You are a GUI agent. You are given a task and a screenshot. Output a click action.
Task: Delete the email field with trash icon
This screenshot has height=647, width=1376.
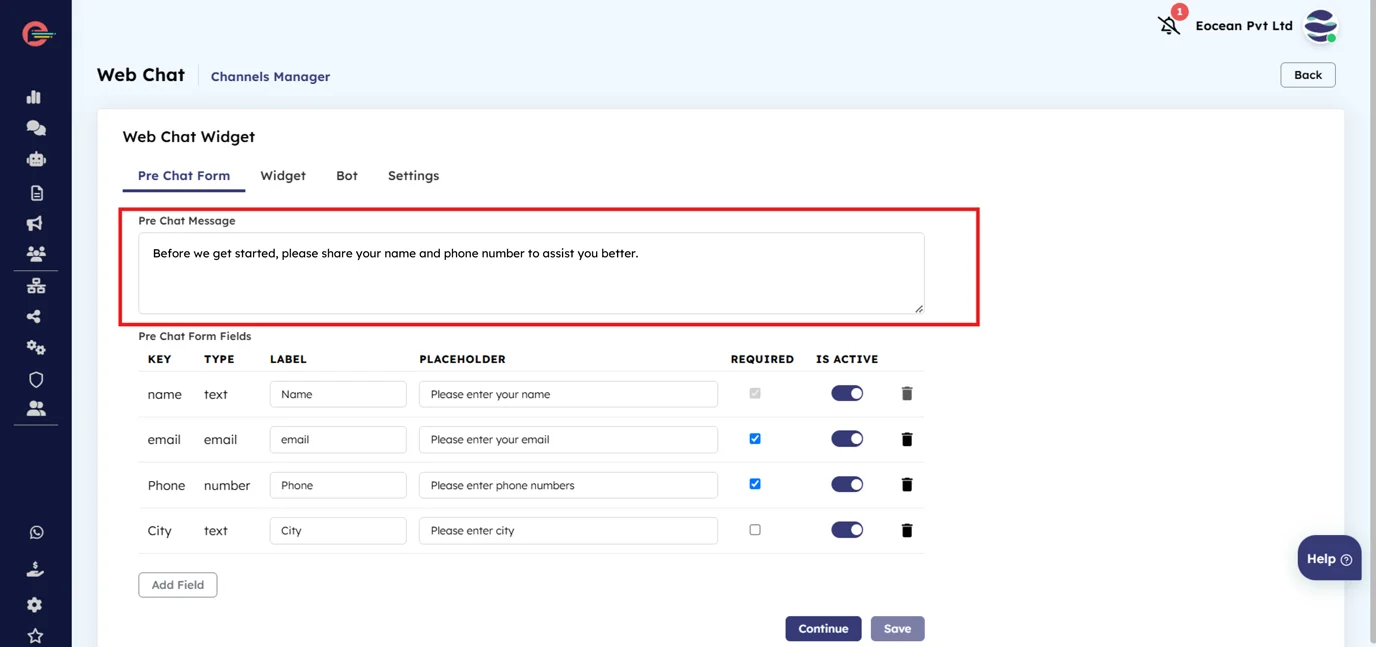pyautogui.click(x=907, y=439)
